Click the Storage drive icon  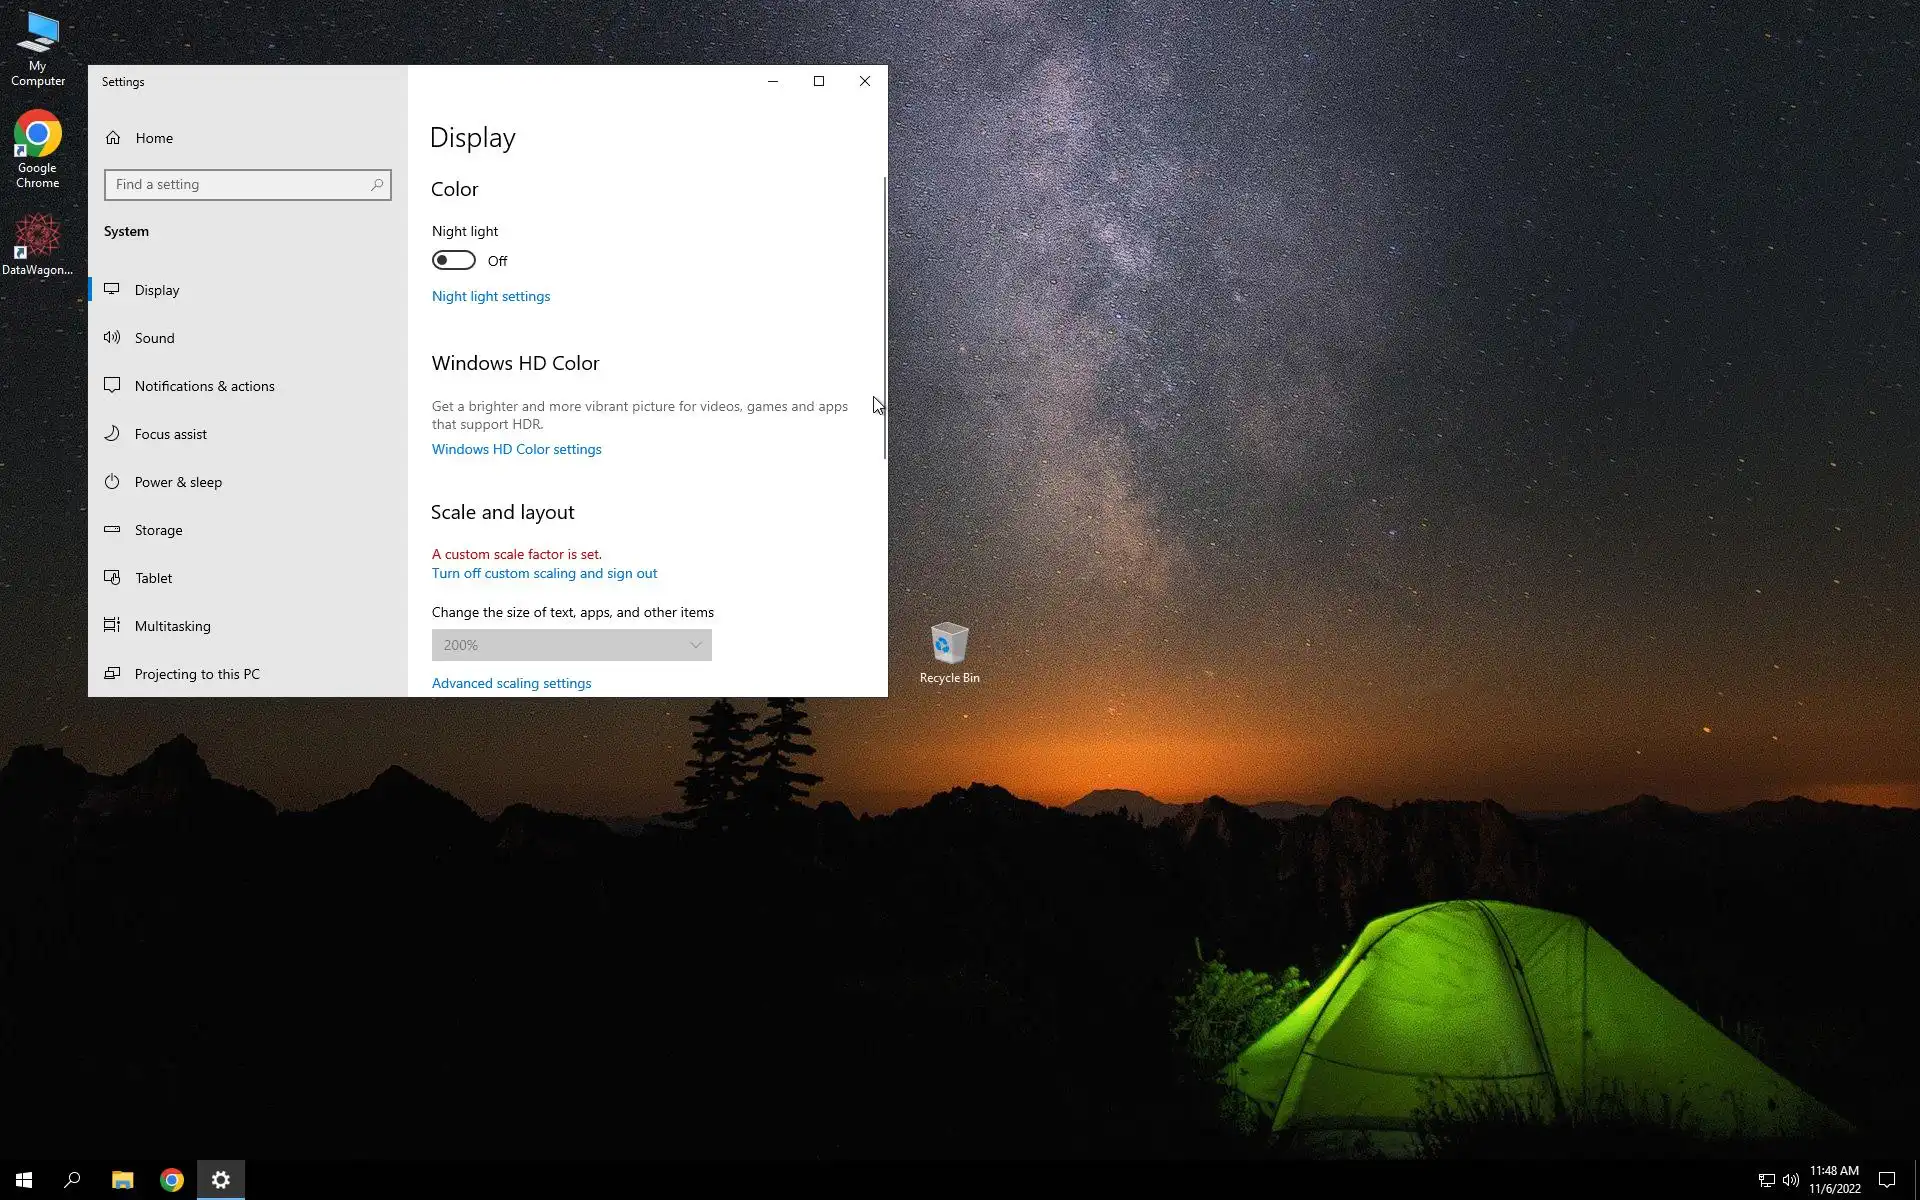112,530
